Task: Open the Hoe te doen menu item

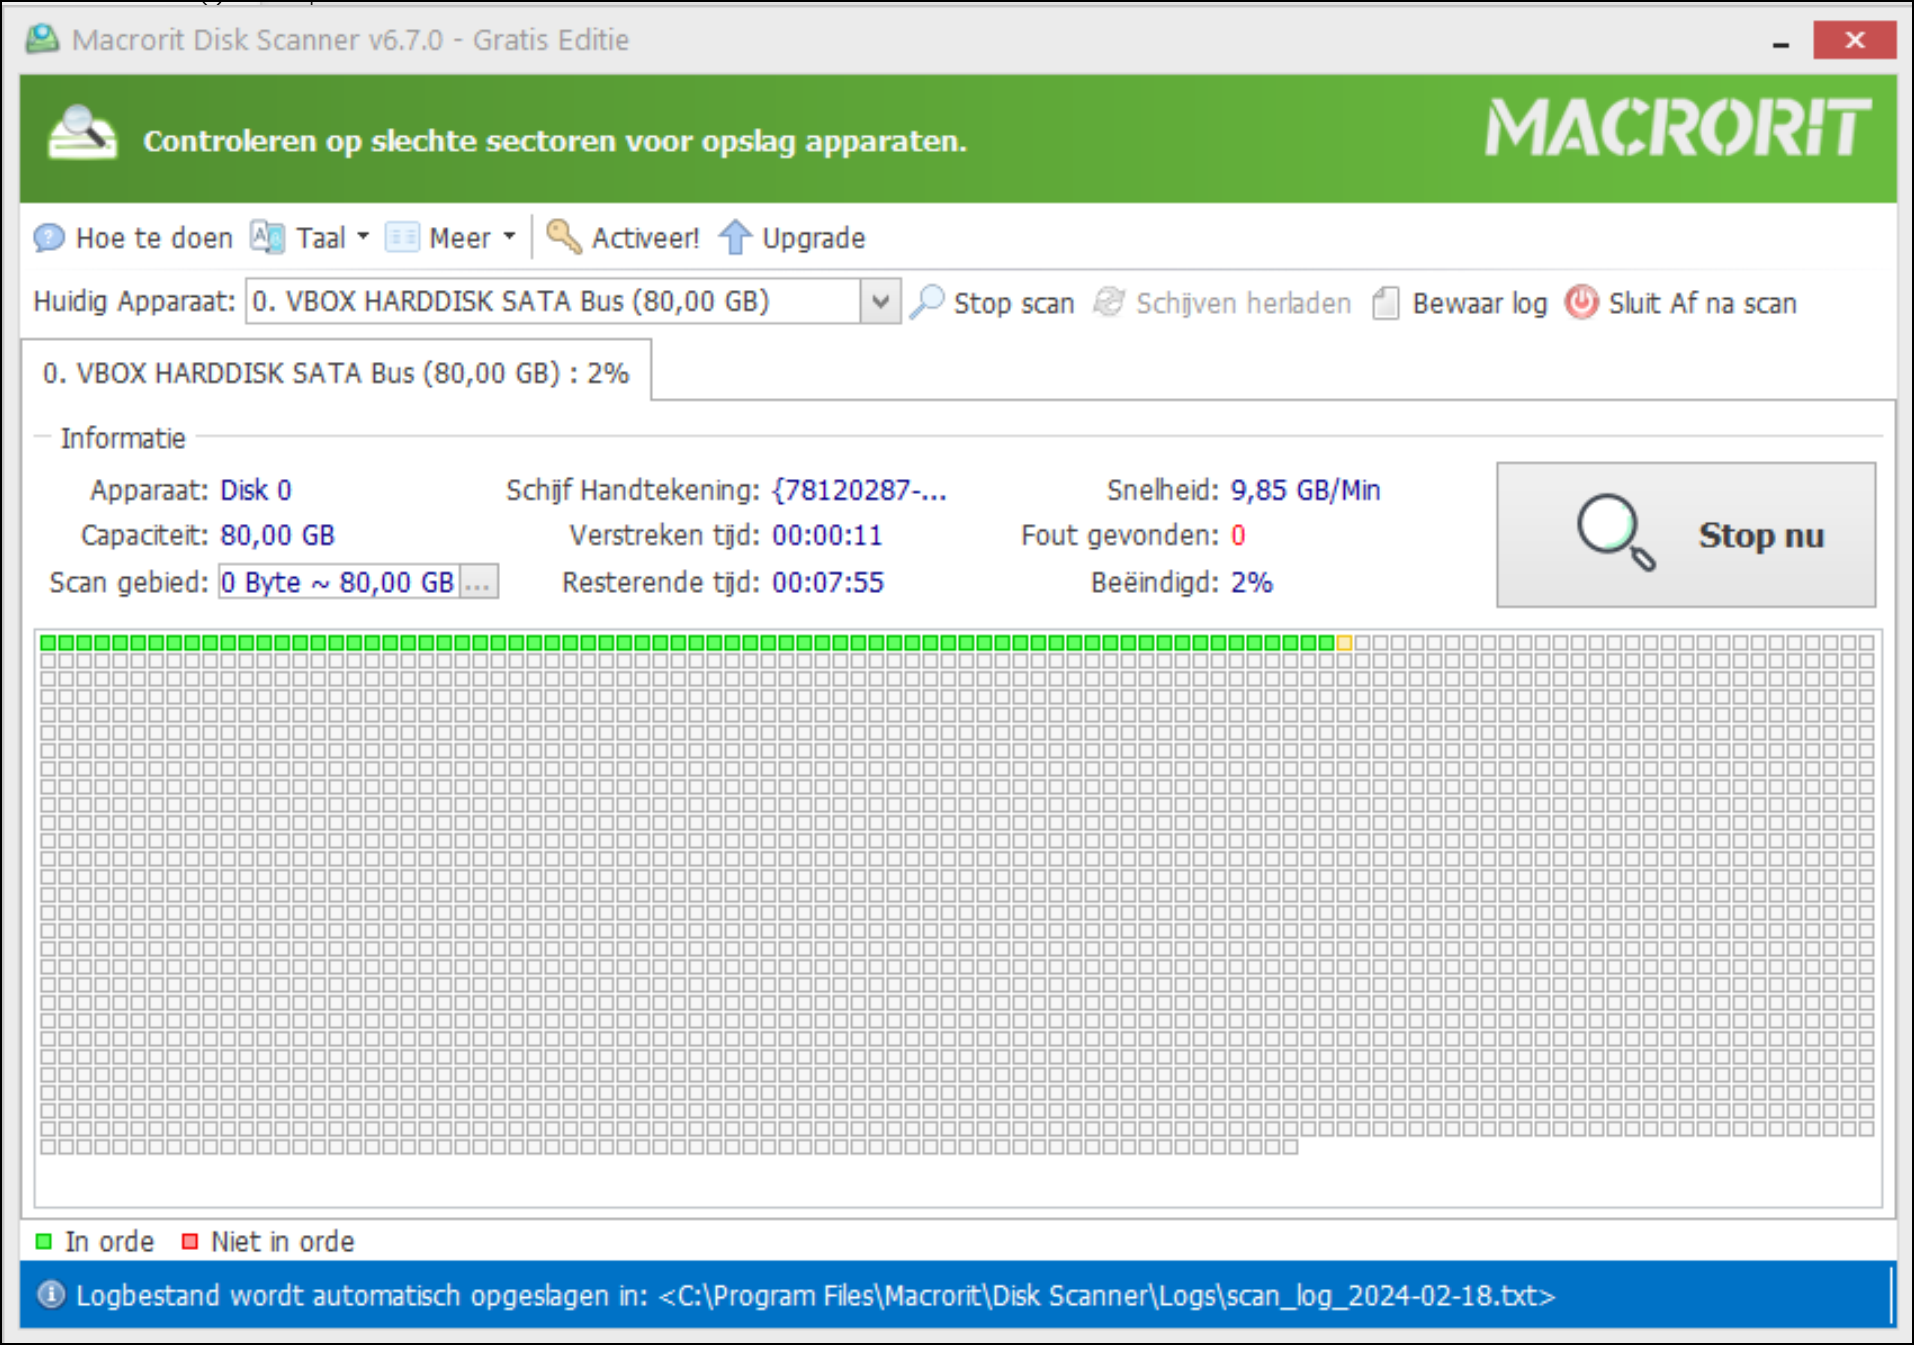Action: pyautogui.click(x=154, y=238)
